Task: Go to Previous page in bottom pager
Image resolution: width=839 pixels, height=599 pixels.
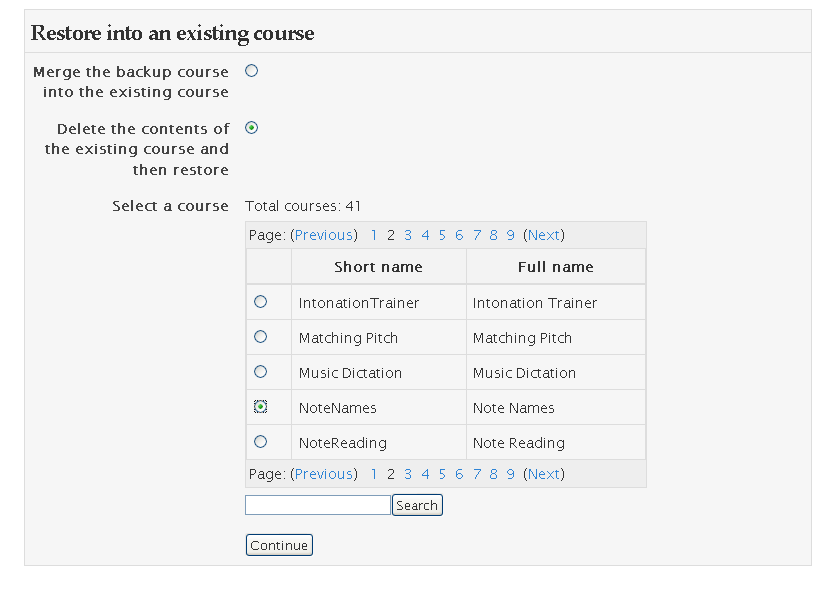Action: [x=324, y=474]
